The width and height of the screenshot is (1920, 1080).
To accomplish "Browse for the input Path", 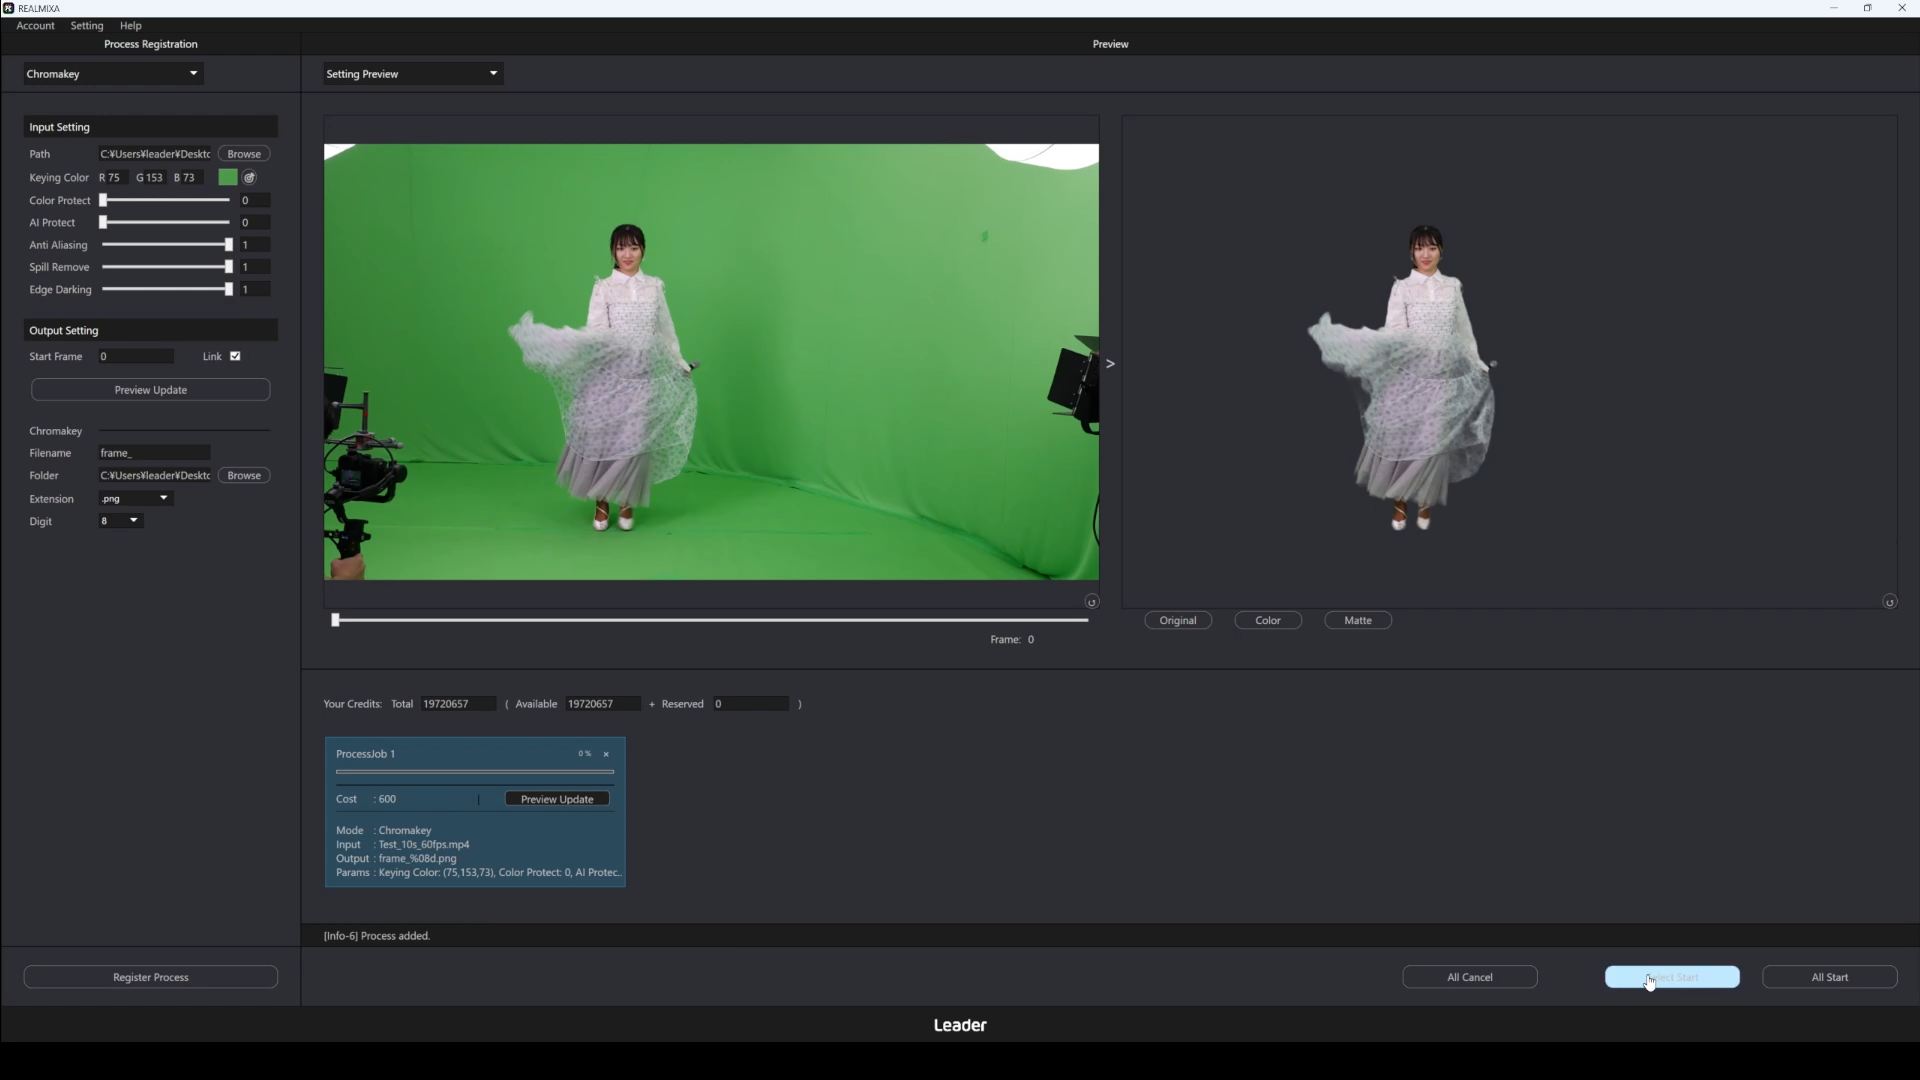I will click(244, 154).
